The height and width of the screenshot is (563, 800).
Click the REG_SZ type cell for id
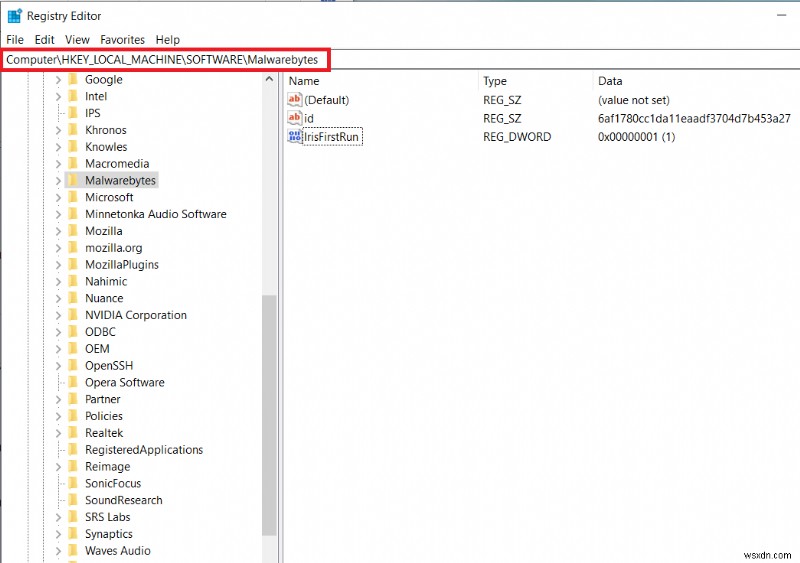pyautogui.click(x=502, y=118)
